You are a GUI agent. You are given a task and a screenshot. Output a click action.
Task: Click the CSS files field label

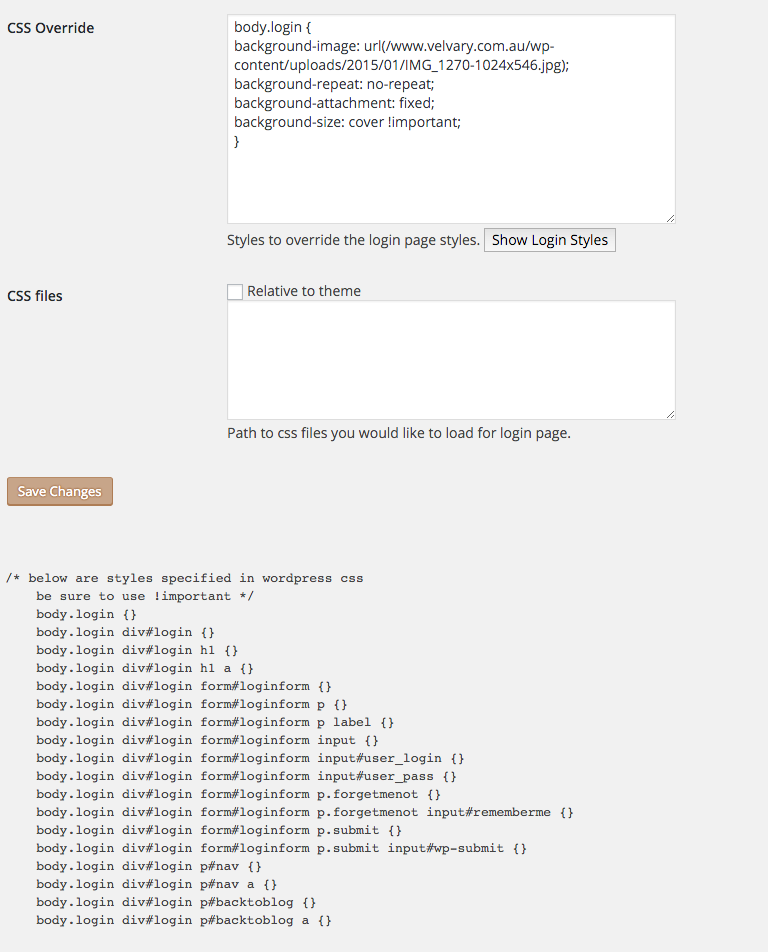[x=35, y=296]
